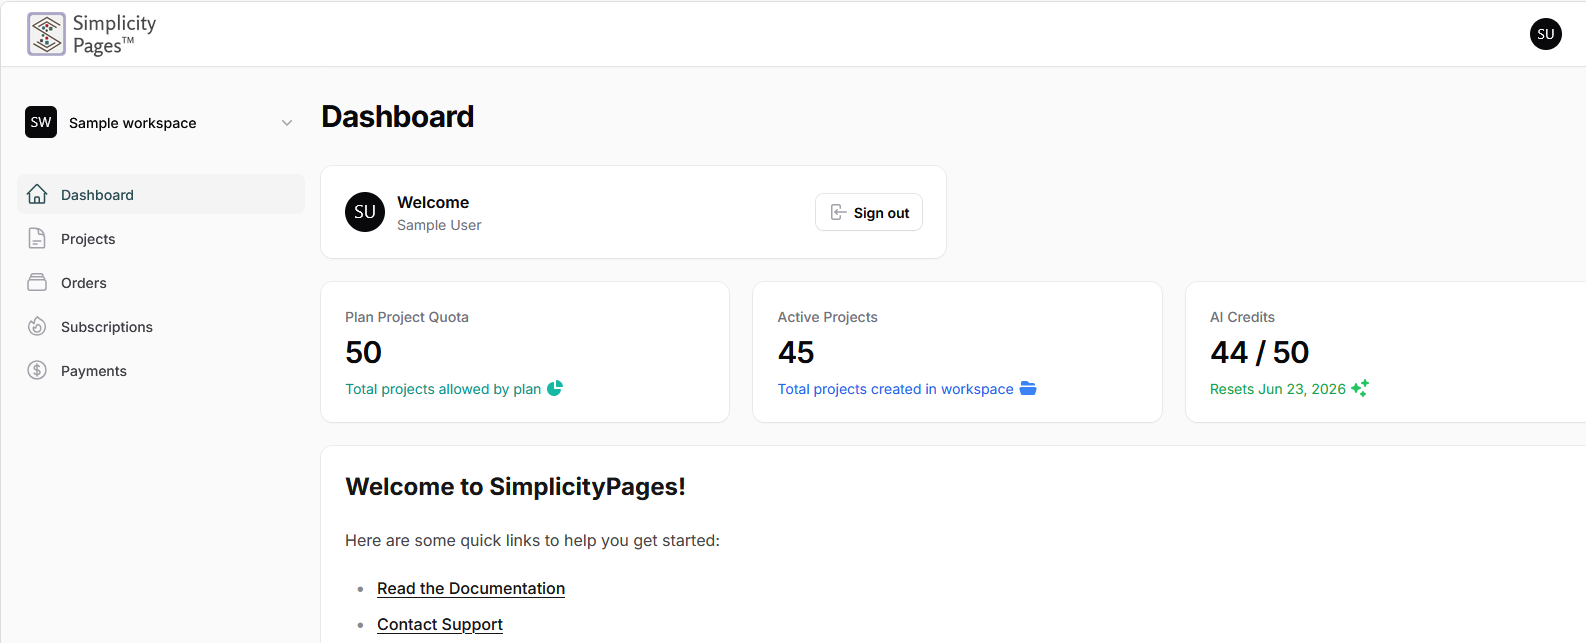Image resolution: width=1586 pixels, height=643 pixels.
Task: Expand the Sample workspace dropdown chevron
Action: [x=287, y=123]
